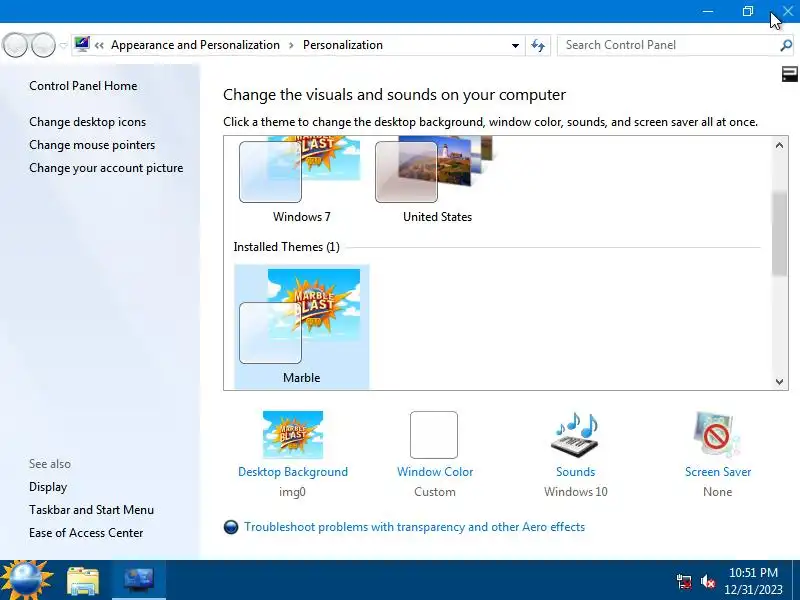
Task: Open the Start menu orb
Action: [27, 580]
